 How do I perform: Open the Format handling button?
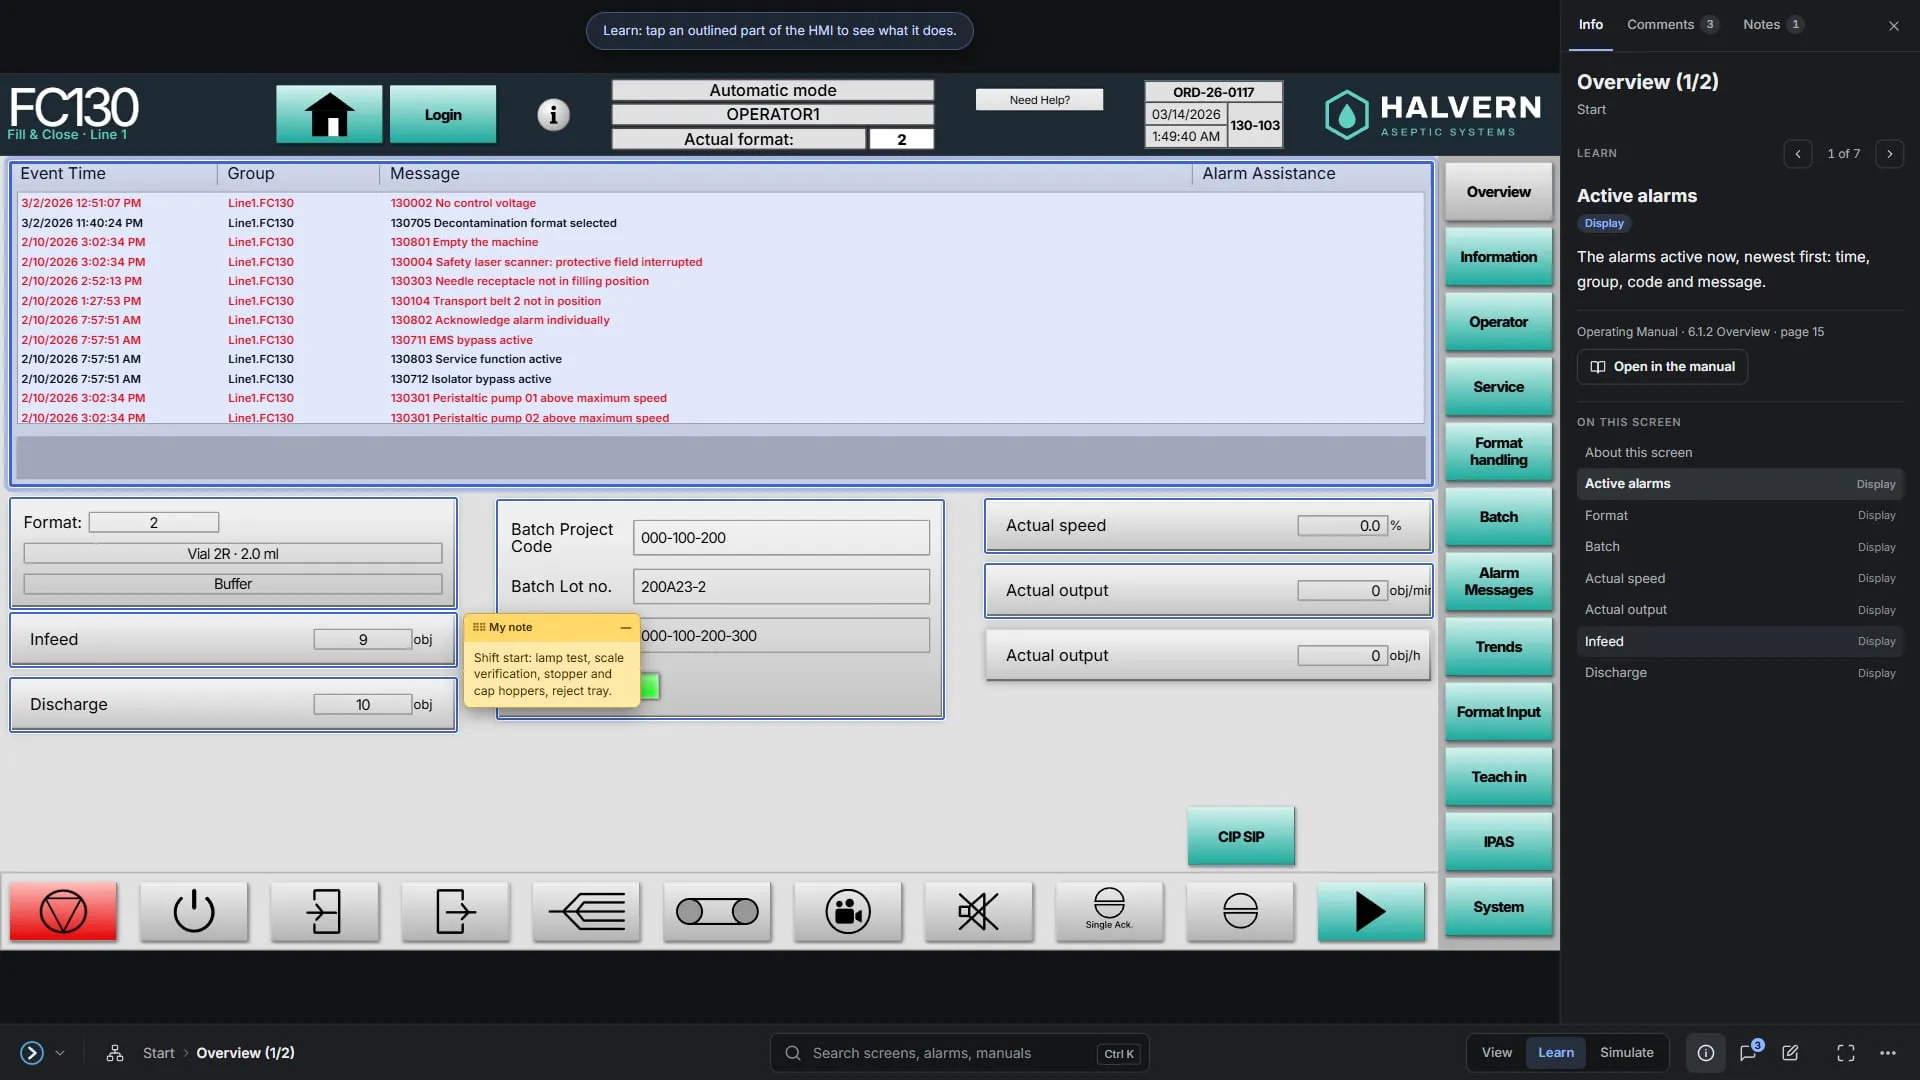[1499, 451]
